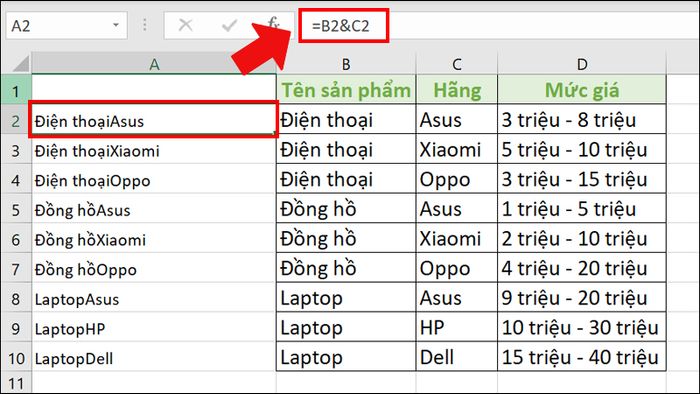Select column A header
Screen dimensions: 700x394
pyautogui.click(x=154, y=64)
